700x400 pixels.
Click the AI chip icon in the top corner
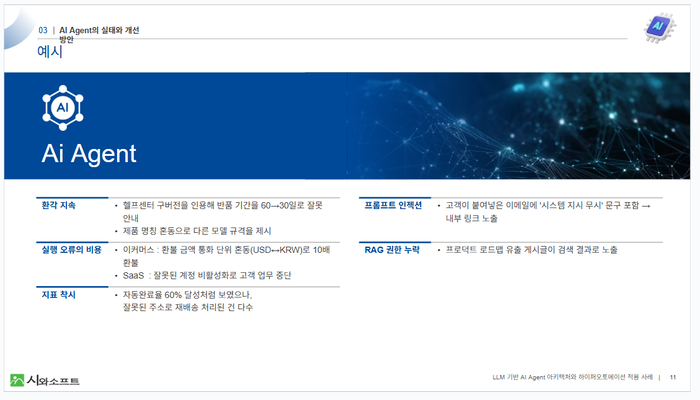(659, 28)
